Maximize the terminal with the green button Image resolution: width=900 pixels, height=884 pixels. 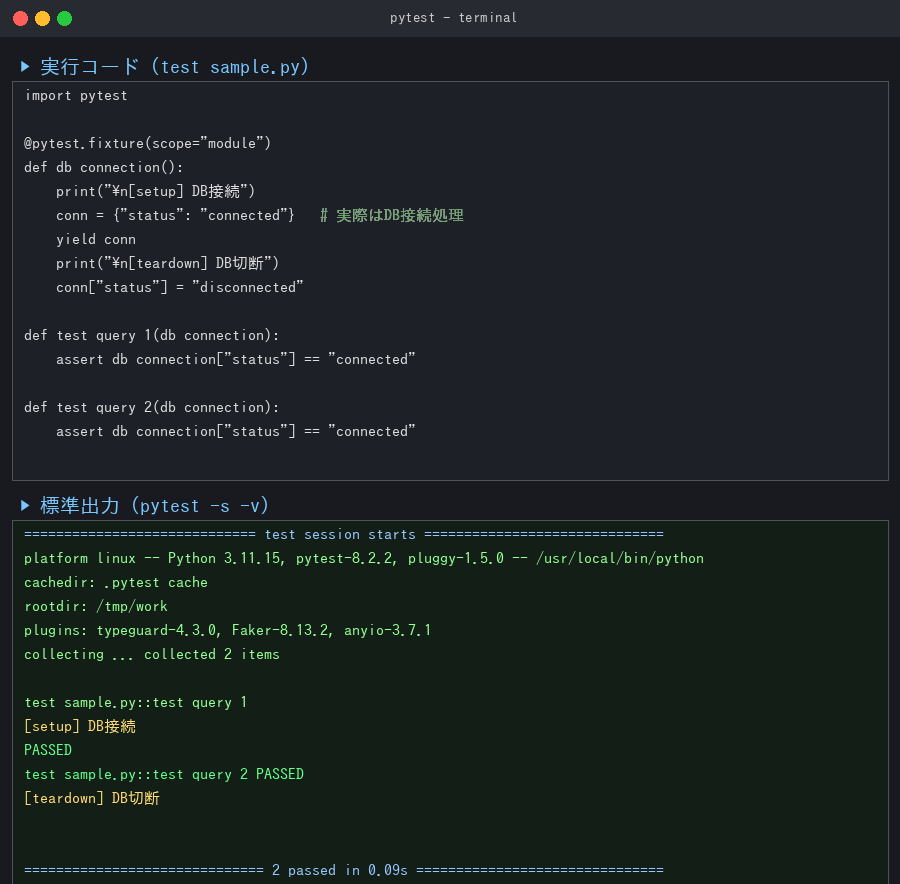pyautogui.click(x=65, y=18)
